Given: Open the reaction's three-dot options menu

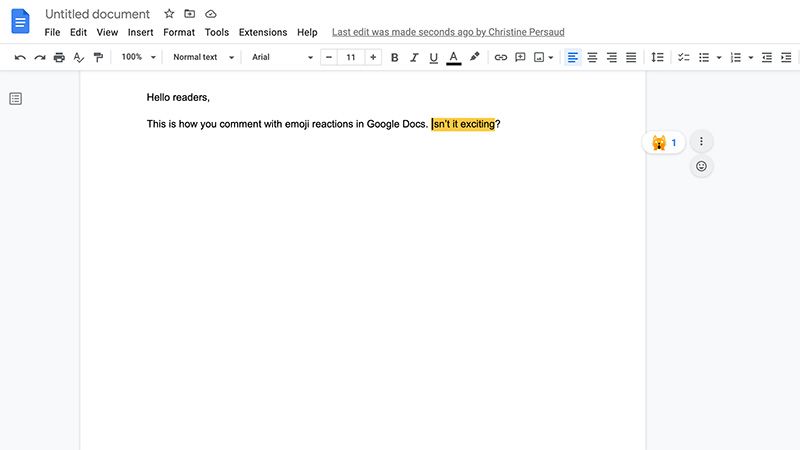Looking at the screenshot, I should 702,141.
